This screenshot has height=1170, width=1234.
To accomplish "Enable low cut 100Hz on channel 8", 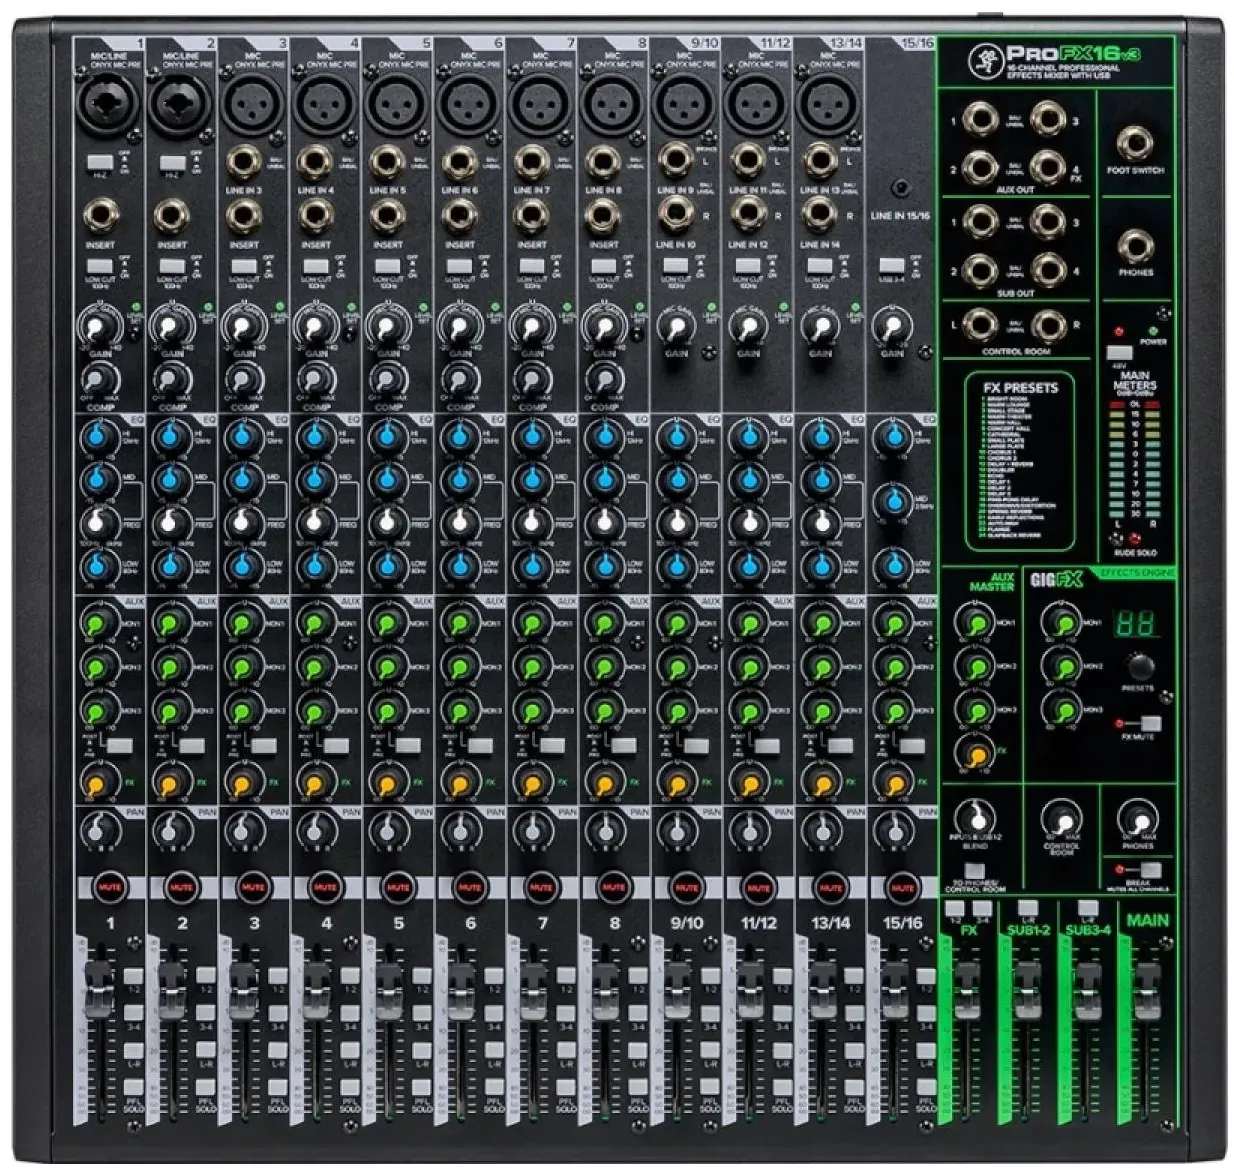I will 604,266.
